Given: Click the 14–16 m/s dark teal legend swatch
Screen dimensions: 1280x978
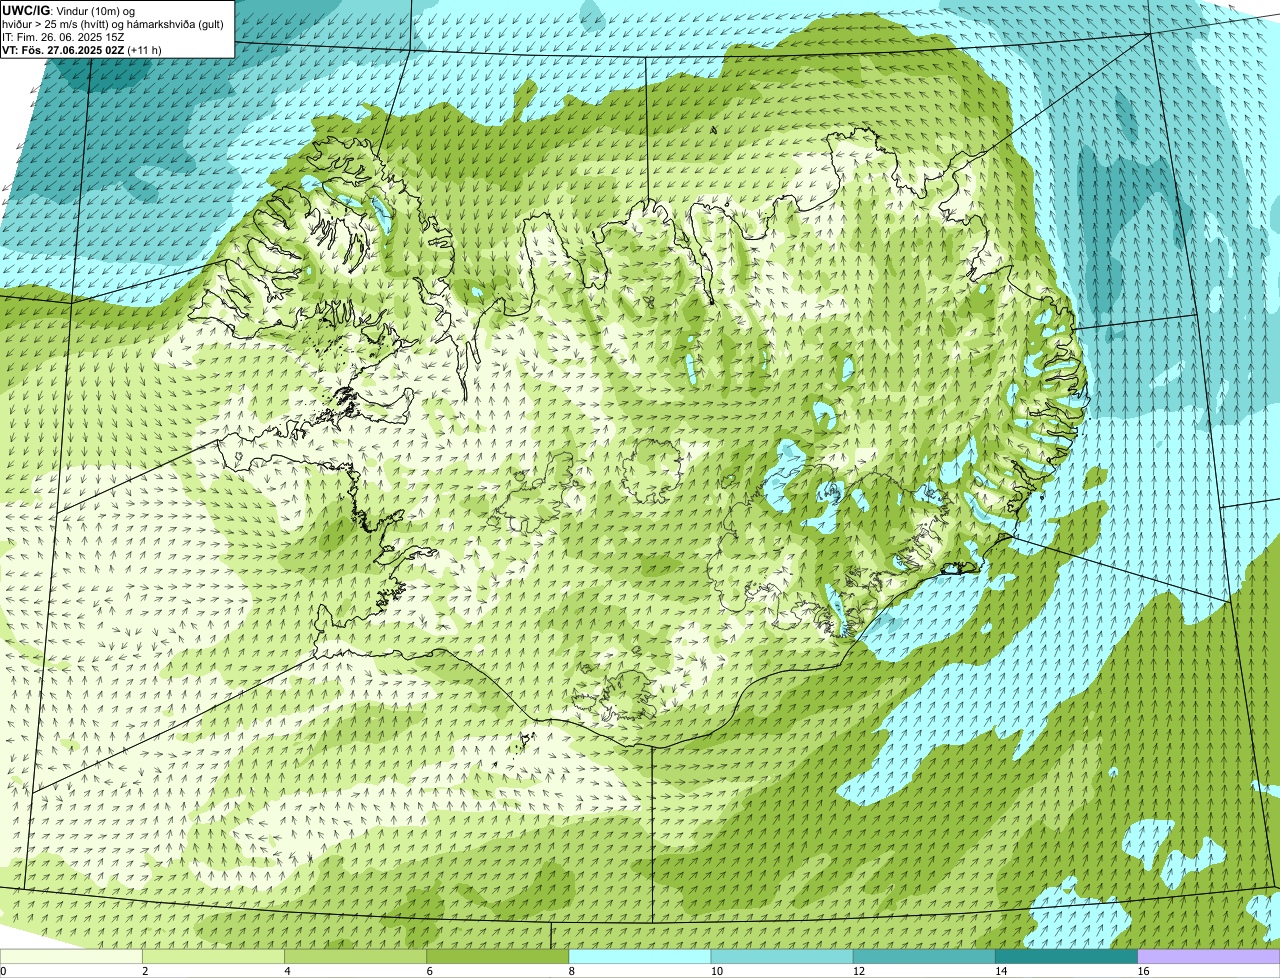Looking at the screenshot, I should click(1067, 957).
